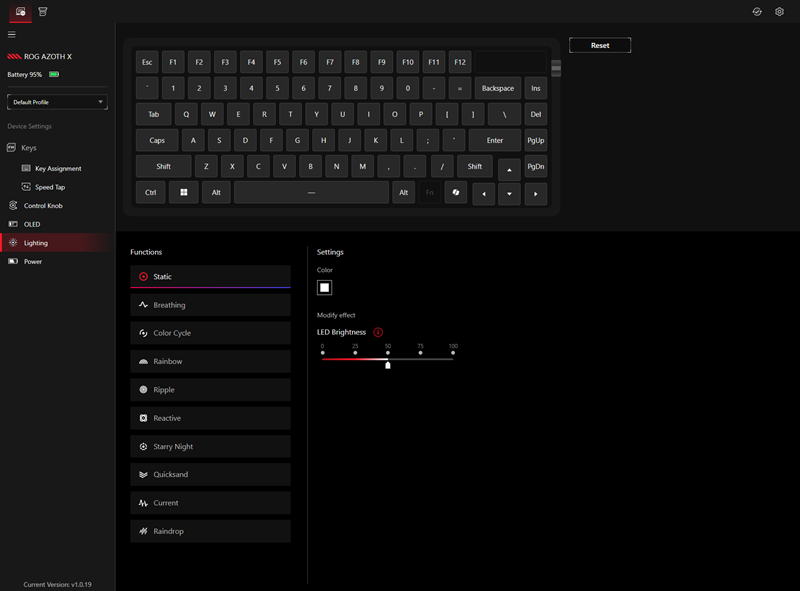The width and height of the screenshot is (800, 591).
Task: Choose the Starry Night lighting effect
Action: (x=210, y=447)
